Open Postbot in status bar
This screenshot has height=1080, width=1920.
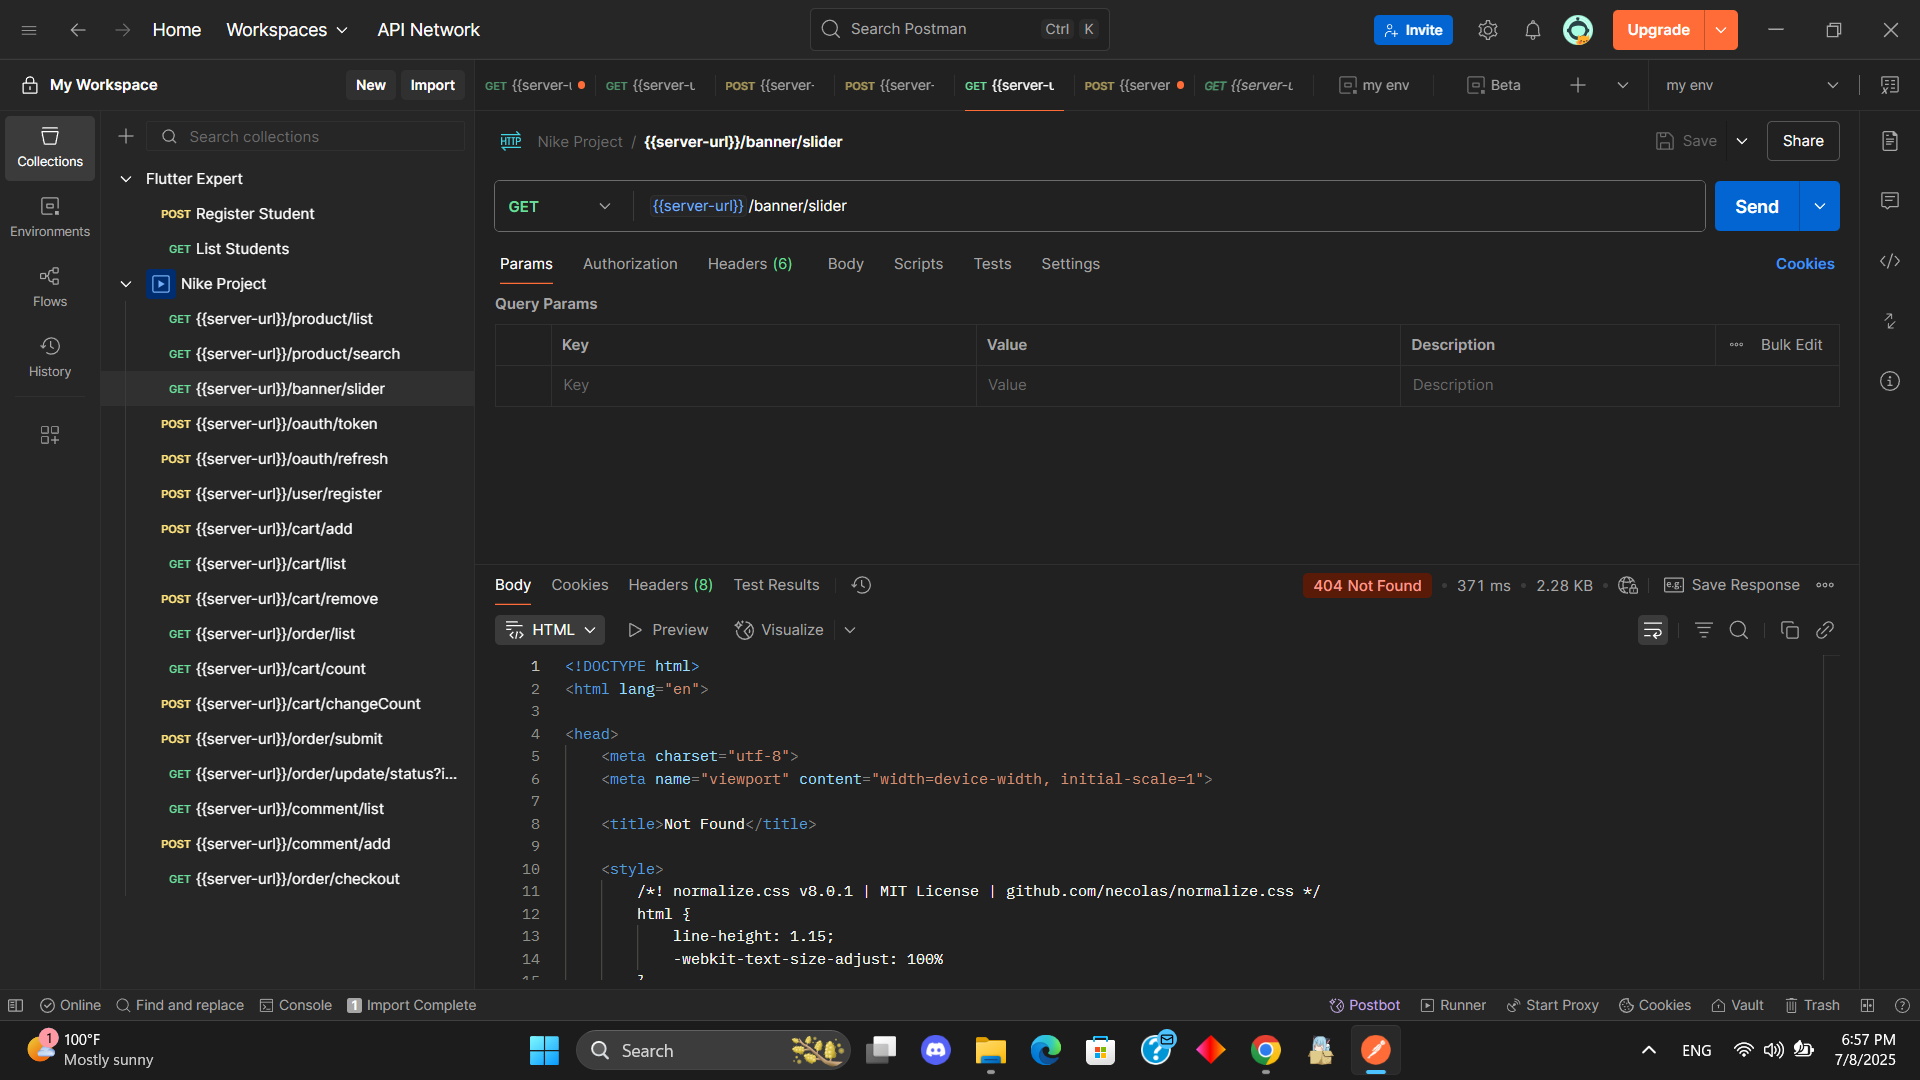(x=1364, y=1005)
